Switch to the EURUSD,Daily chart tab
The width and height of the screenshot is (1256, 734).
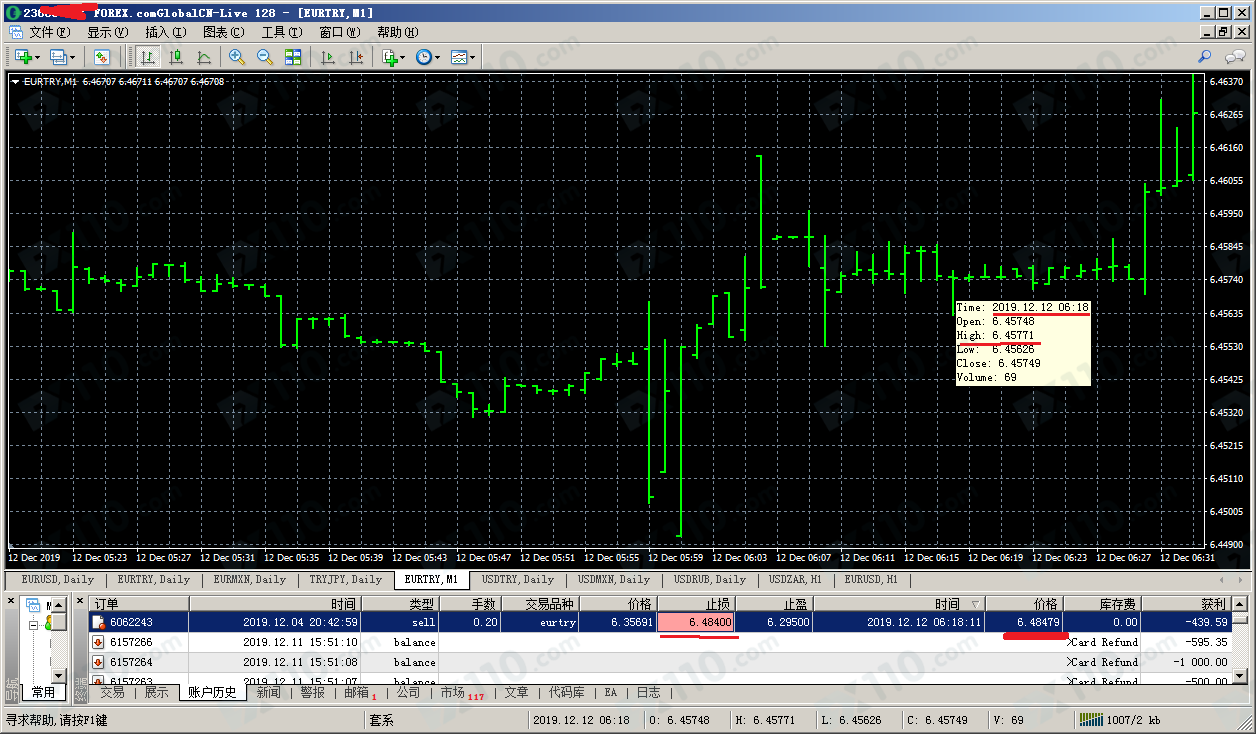point(57,579)
